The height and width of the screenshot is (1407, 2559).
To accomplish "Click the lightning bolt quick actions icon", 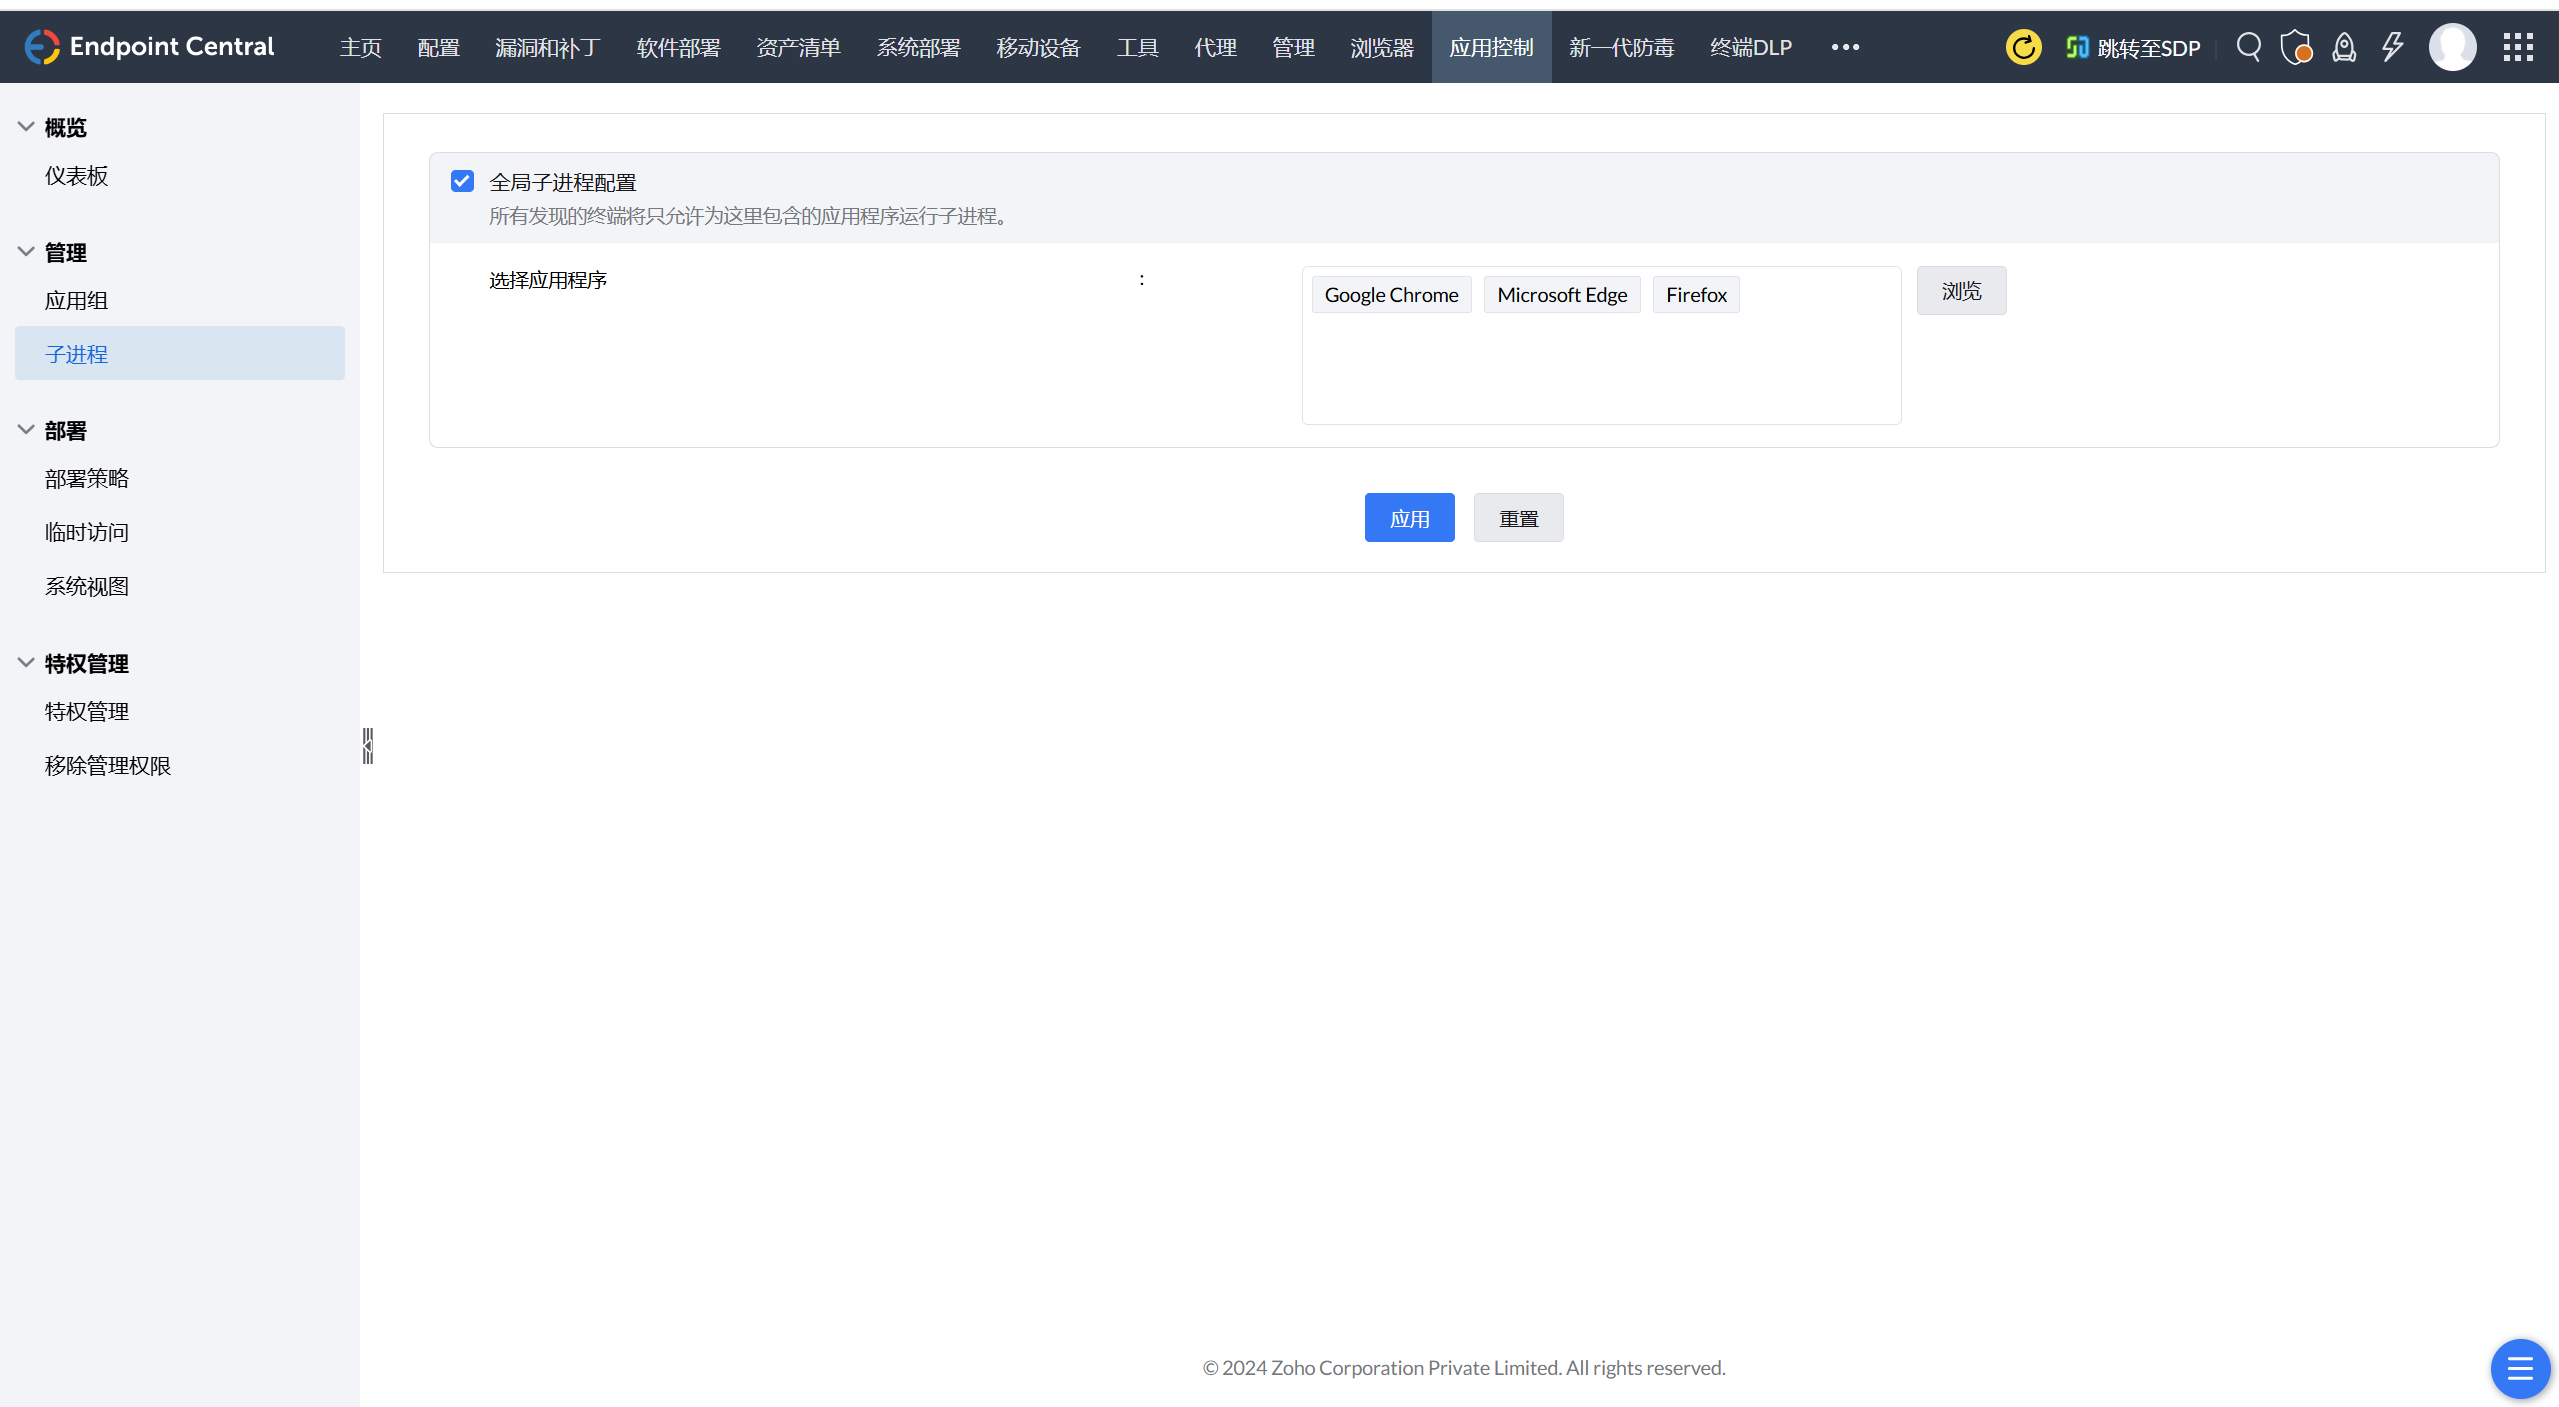I will 2392,47.
